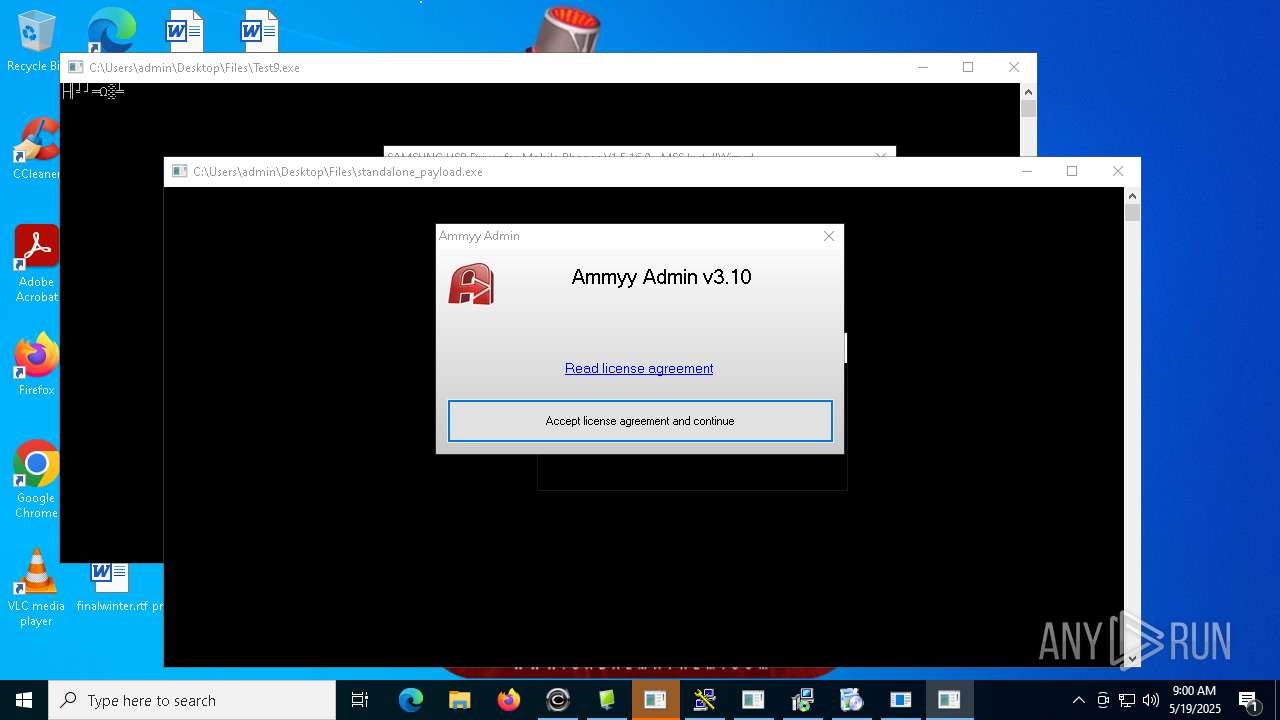This screenshot has width=1280, height=720.
Task: Minimize the standalone_payload.exe console window
Action: pos(1026,171)
